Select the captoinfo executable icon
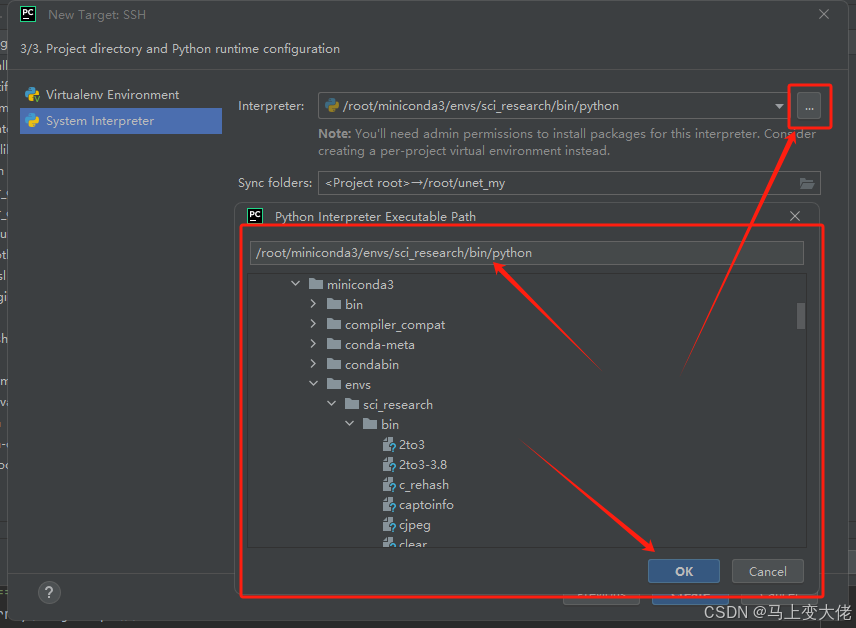Image resolution: width=856 pixels, height=628 pixels. (389, 504)
